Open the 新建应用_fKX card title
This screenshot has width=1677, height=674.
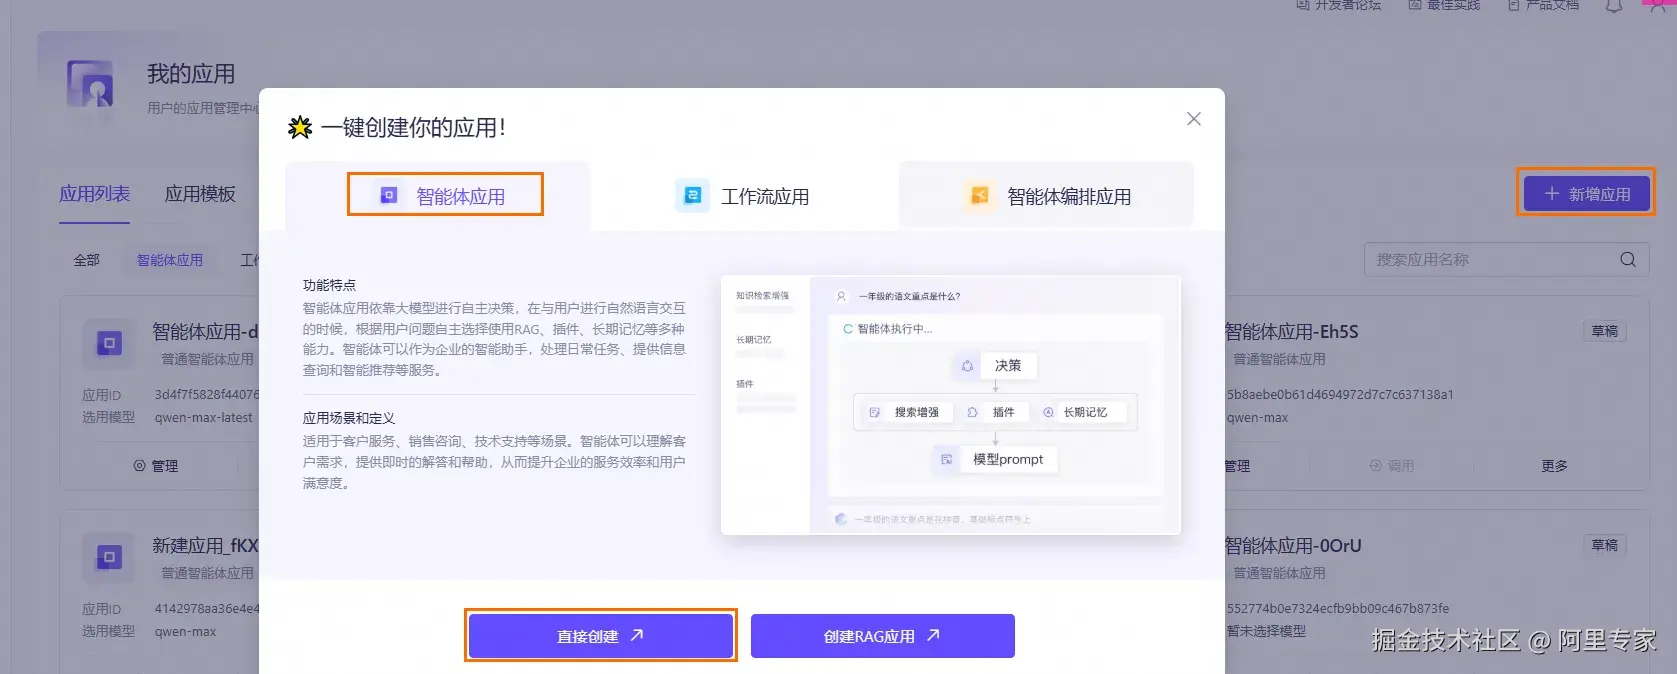(205, 546)
